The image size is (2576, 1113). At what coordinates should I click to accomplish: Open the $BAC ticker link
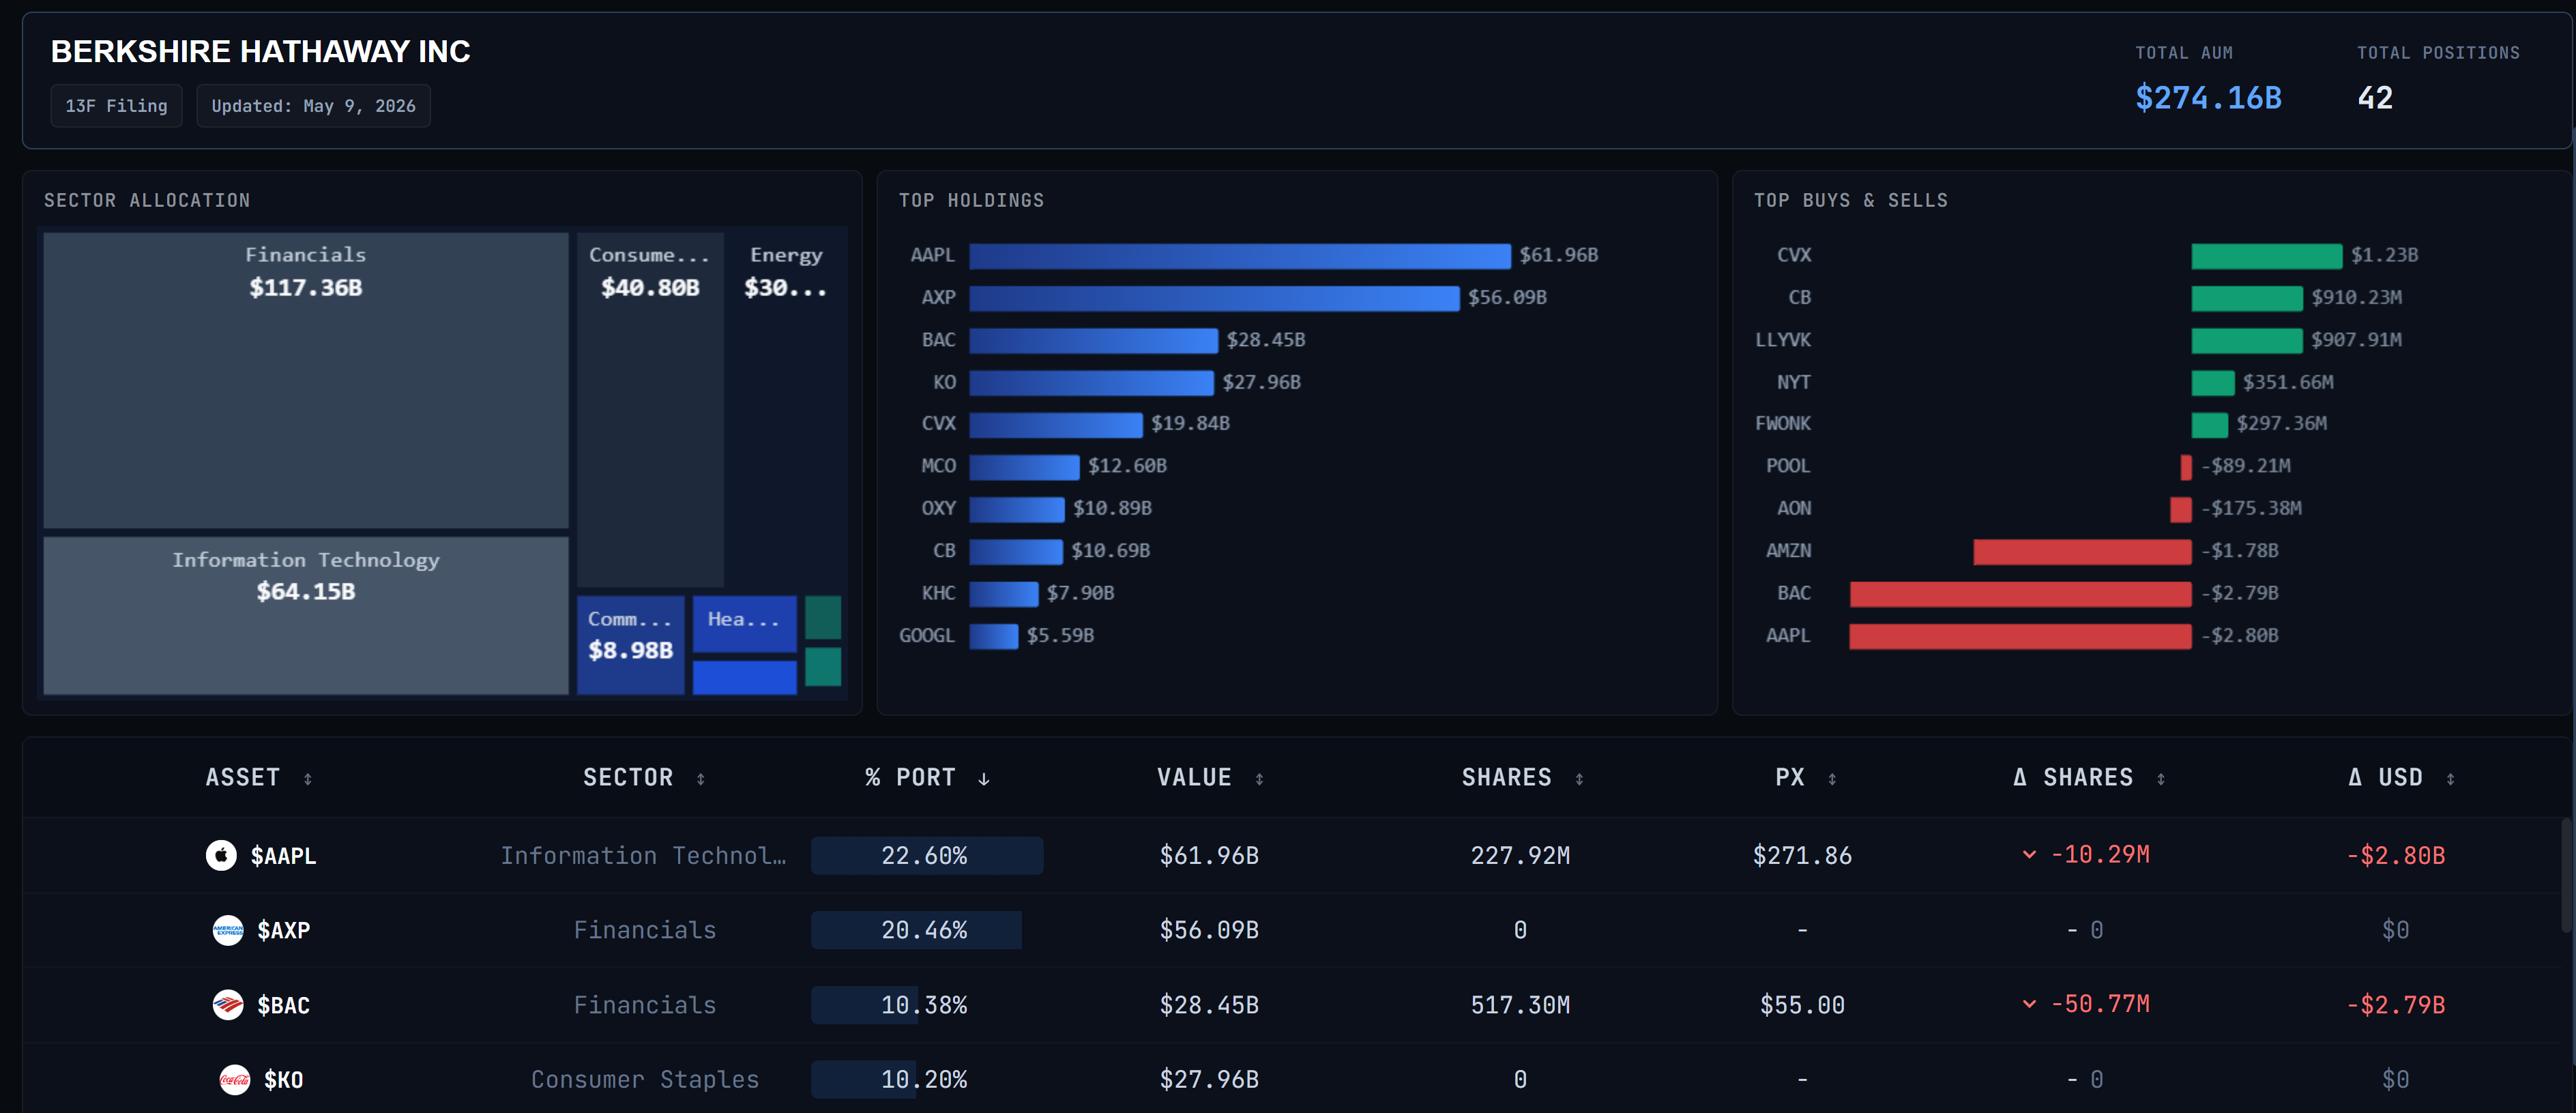pyautogui.click(x=284, y=1005)
